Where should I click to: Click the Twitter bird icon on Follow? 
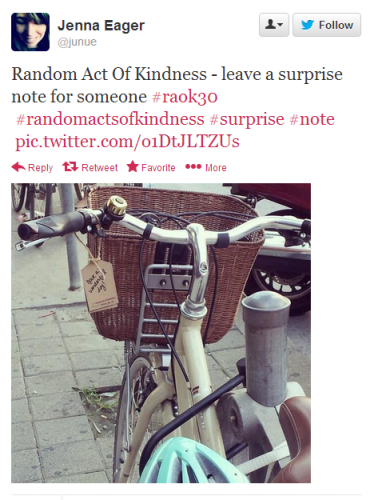coord(307,25)
